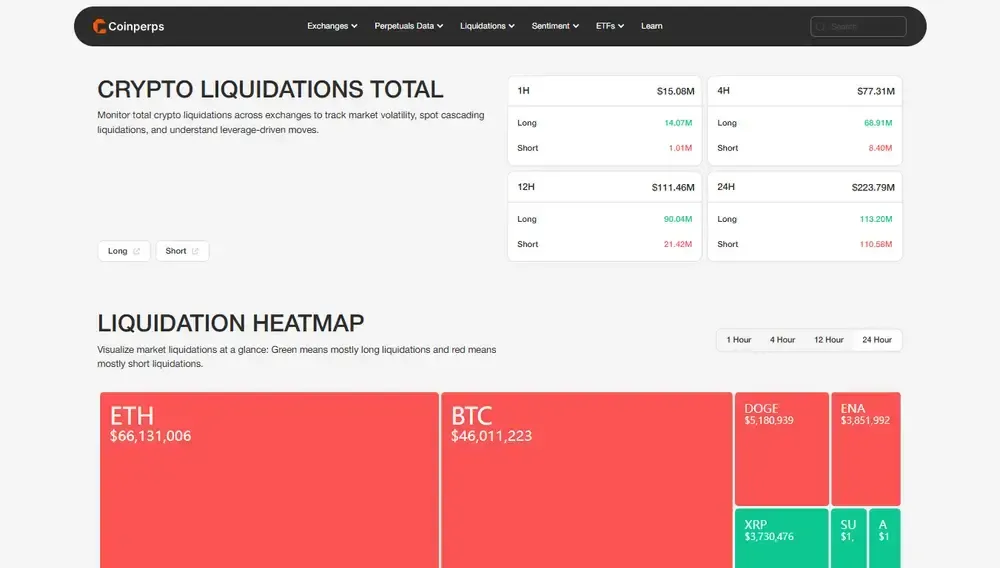
Task: Click the search magnifier icon
Action: click(x=821, y=27)
